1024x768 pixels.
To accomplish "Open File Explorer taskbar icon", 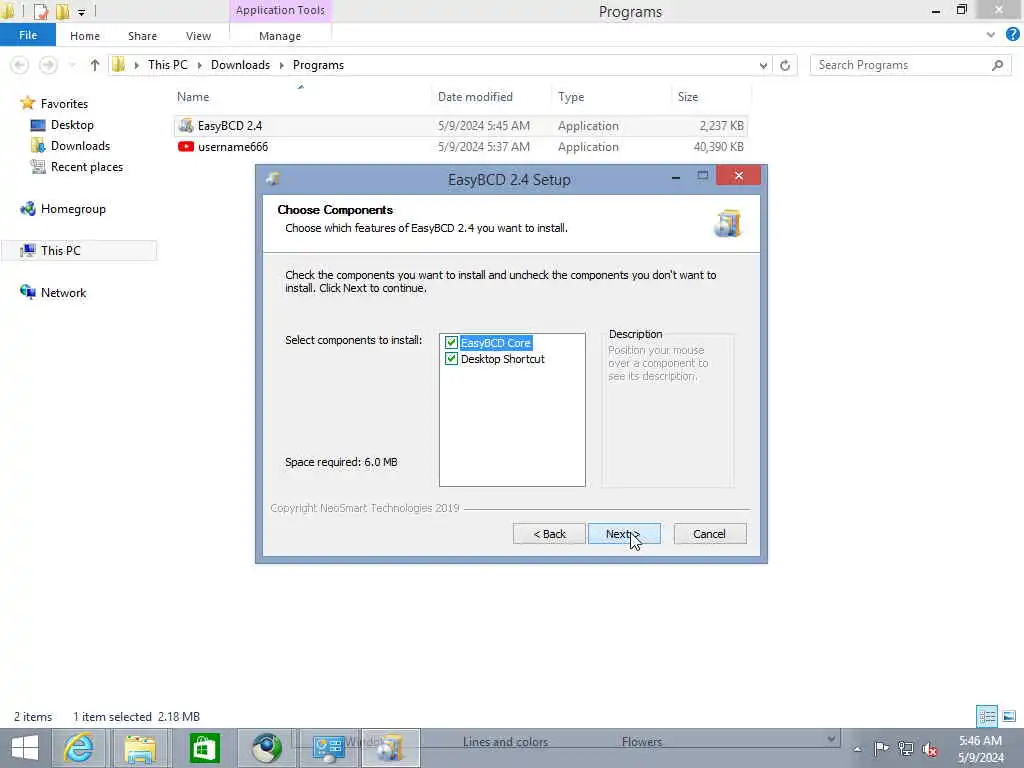I will tap(140, 748).
